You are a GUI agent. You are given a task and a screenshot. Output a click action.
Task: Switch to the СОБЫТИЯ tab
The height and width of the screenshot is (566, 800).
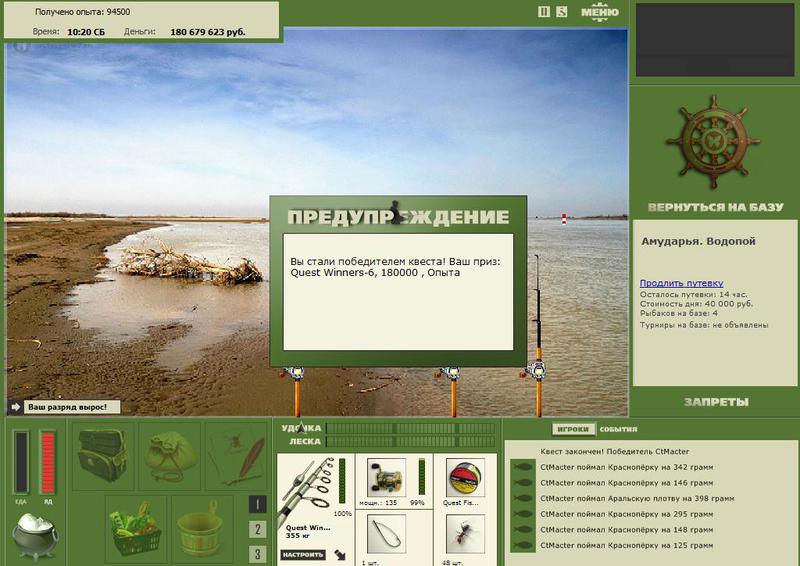(x=618, y=429)
